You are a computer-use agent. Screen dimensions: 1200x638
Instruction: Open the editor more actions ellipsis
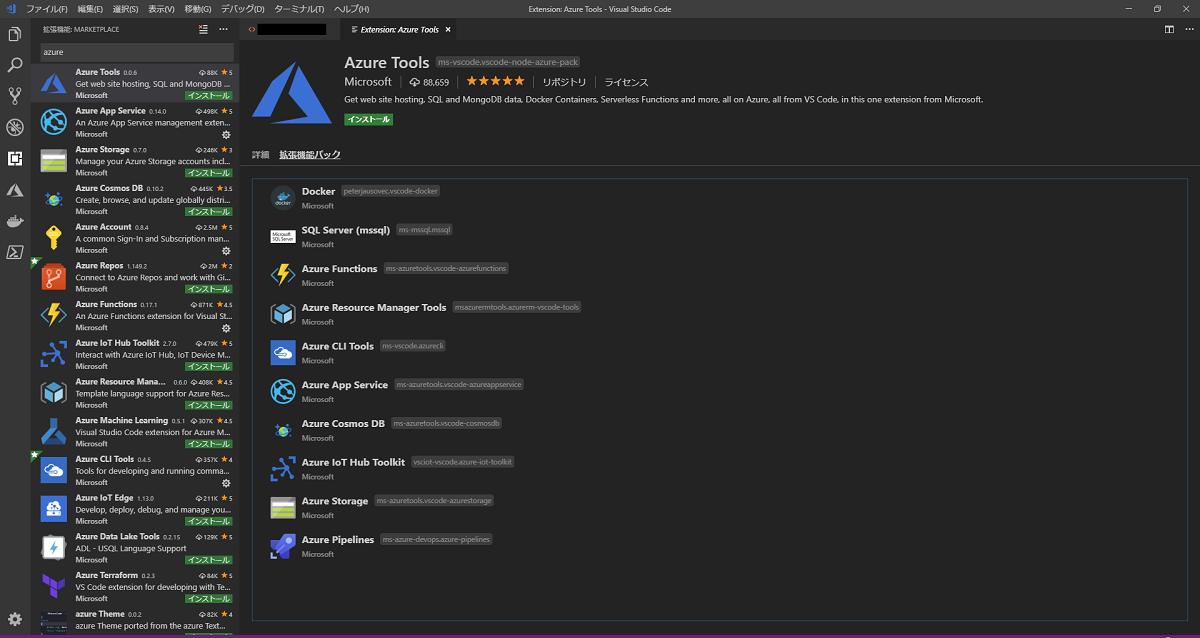pyautogui.click(x=1187, y=29)
